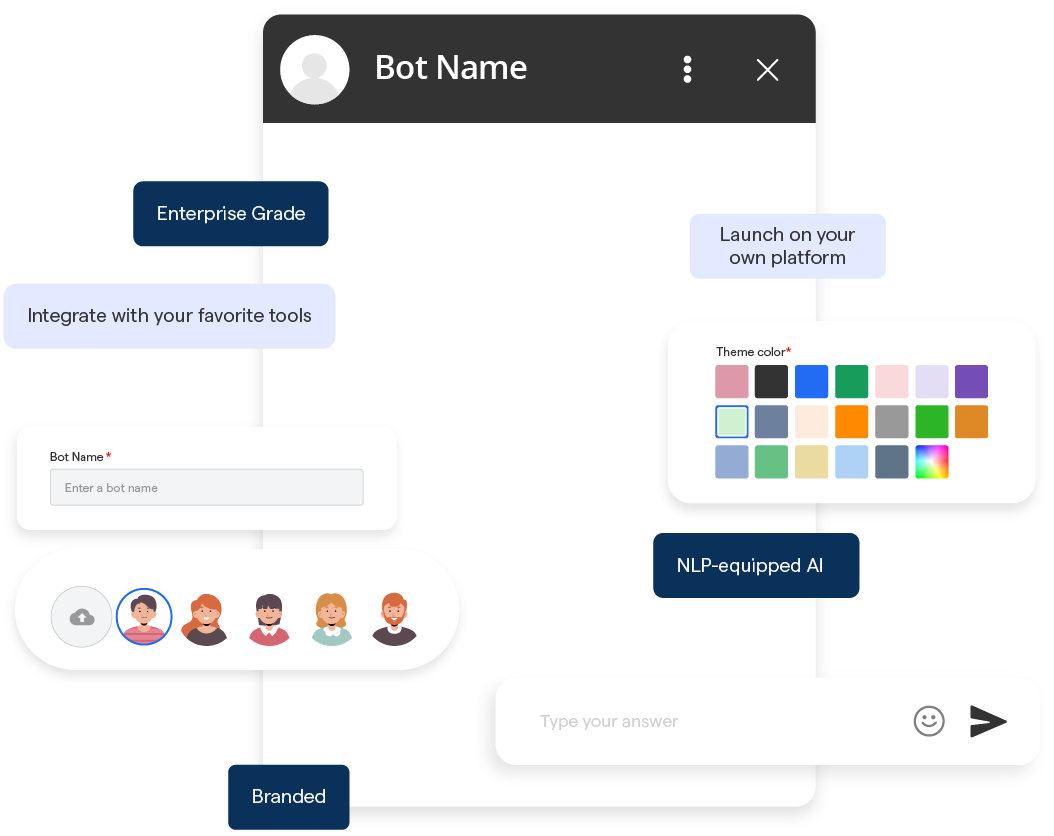The width and height of the screenshot is (1054, 836).
Task: Click 'Launch on your own platform' bubble
Action: click(x=787, y=246)
